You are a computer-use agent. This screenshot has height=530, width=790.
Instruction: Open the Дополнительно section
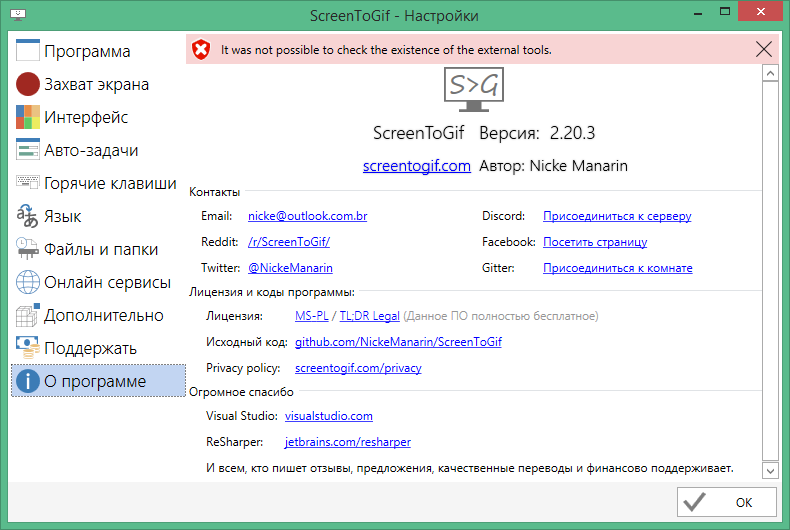[x=98, y=315]
